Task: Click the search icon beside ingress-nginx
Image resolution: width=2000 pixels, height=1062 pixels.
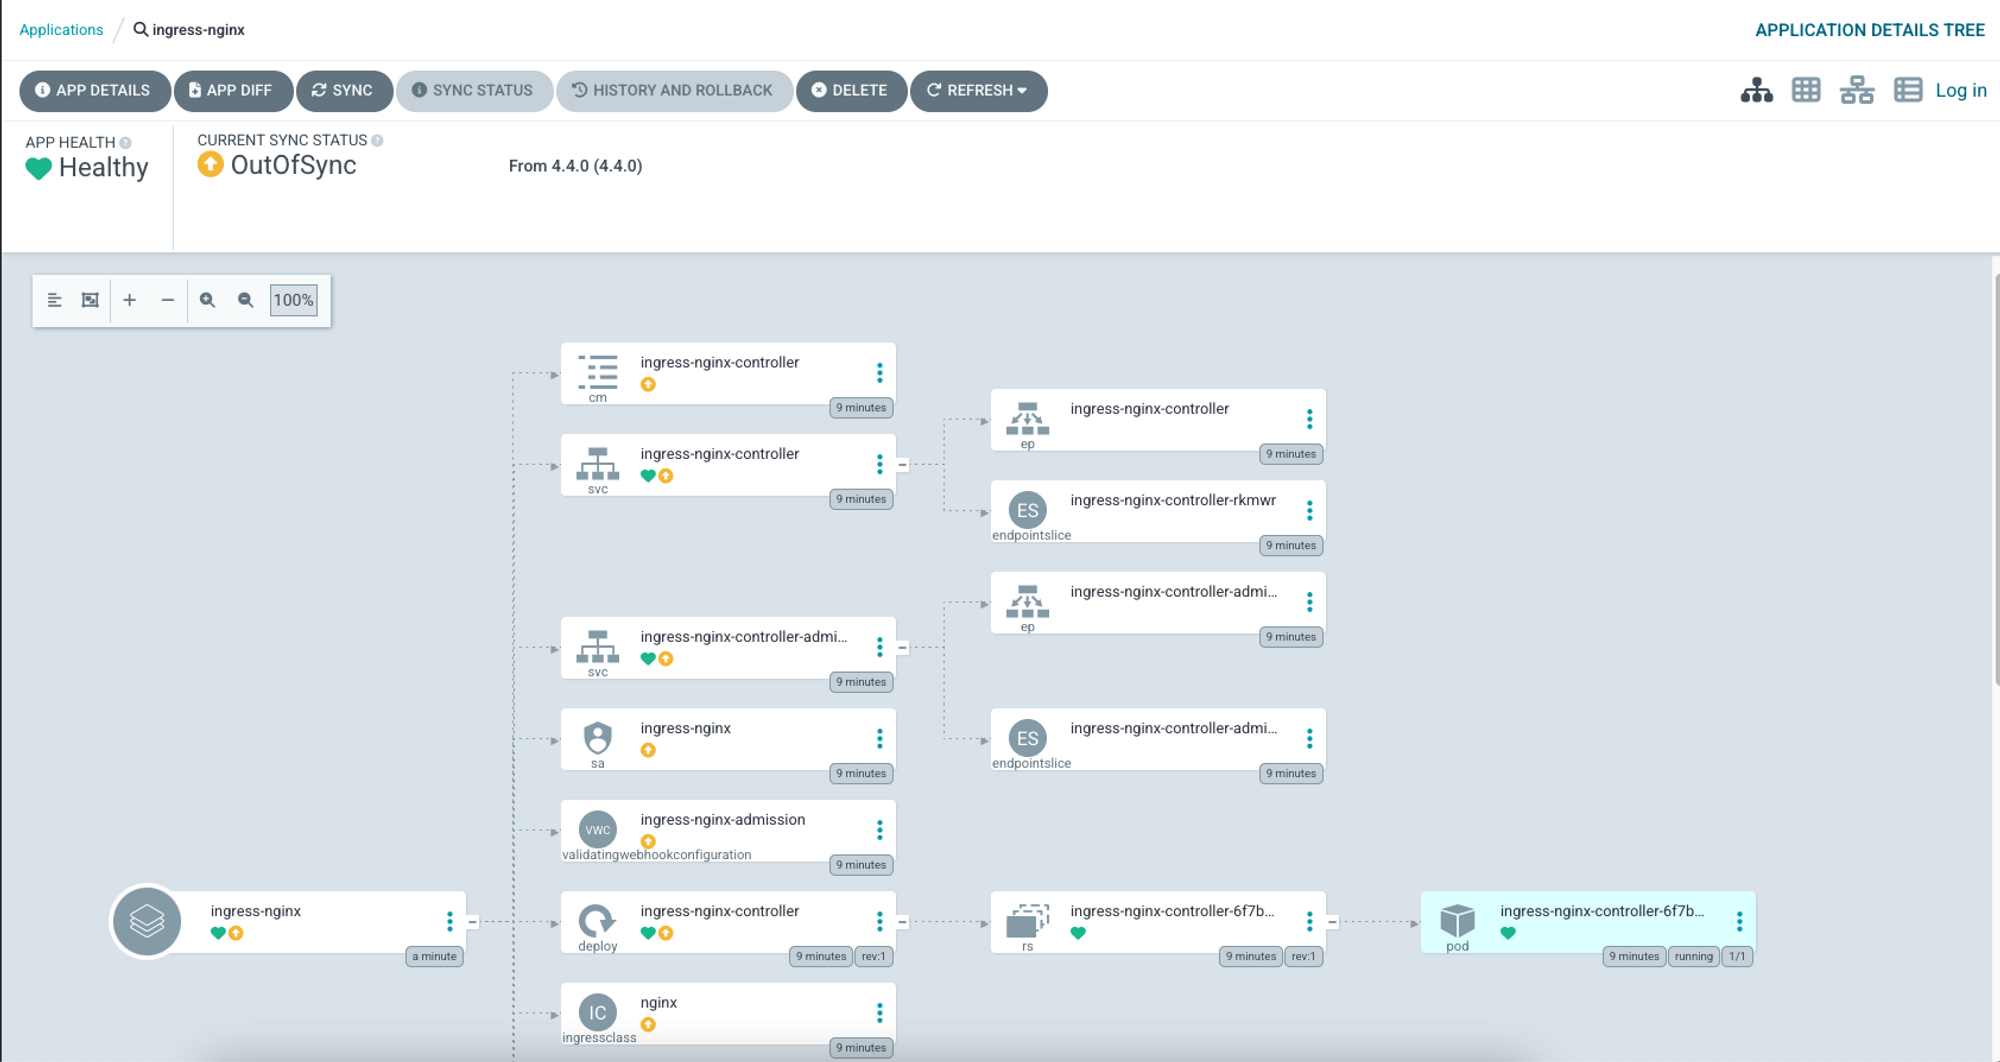Action: pyautogui.click(x=141, y=29)
